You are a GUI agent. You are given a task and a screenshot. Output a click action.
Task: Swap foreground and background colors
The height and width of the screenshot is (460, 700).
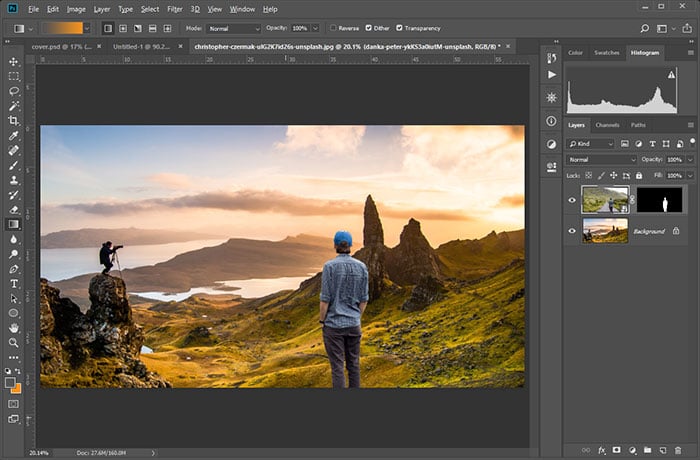pyautogui.click(x=18, y=371)
